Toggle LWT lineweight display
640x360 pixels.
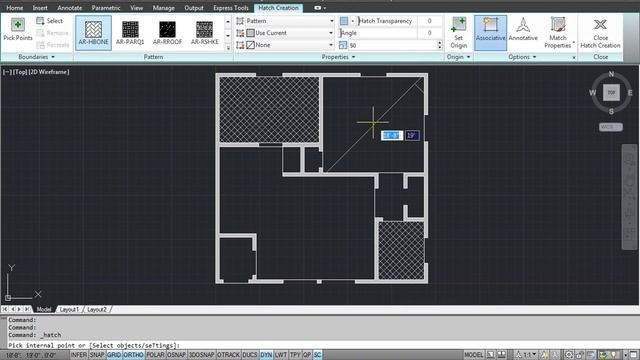click(281, 355)
